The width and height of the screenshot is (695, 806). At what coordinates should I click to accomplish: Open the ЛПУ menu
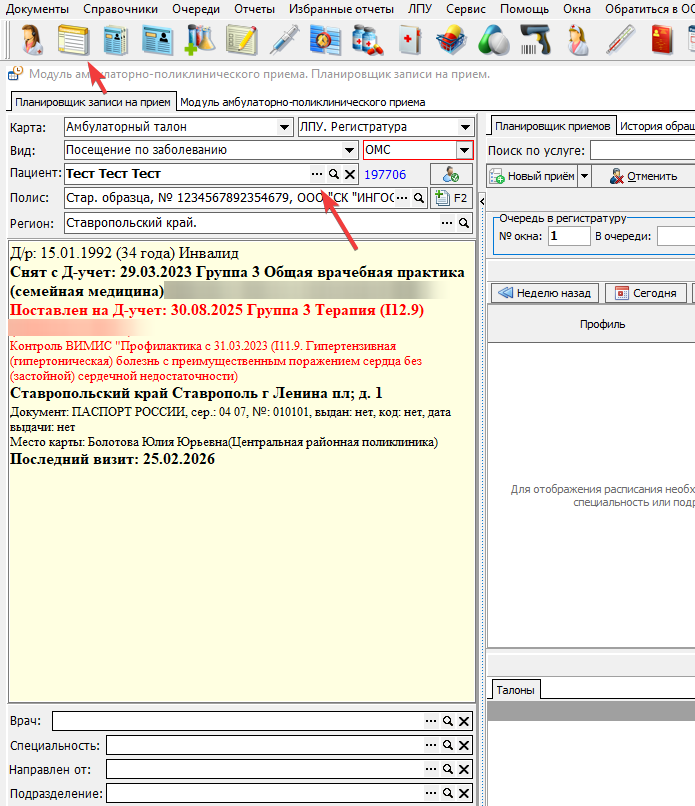coord(420,9)
